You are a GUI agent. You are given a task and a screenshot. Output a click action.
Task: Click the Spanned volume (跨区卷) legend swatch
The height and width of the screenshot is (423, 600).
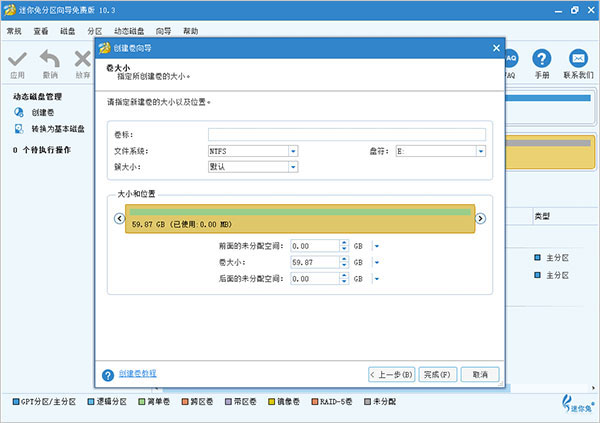pyautogui.click(x=185, y=402)
